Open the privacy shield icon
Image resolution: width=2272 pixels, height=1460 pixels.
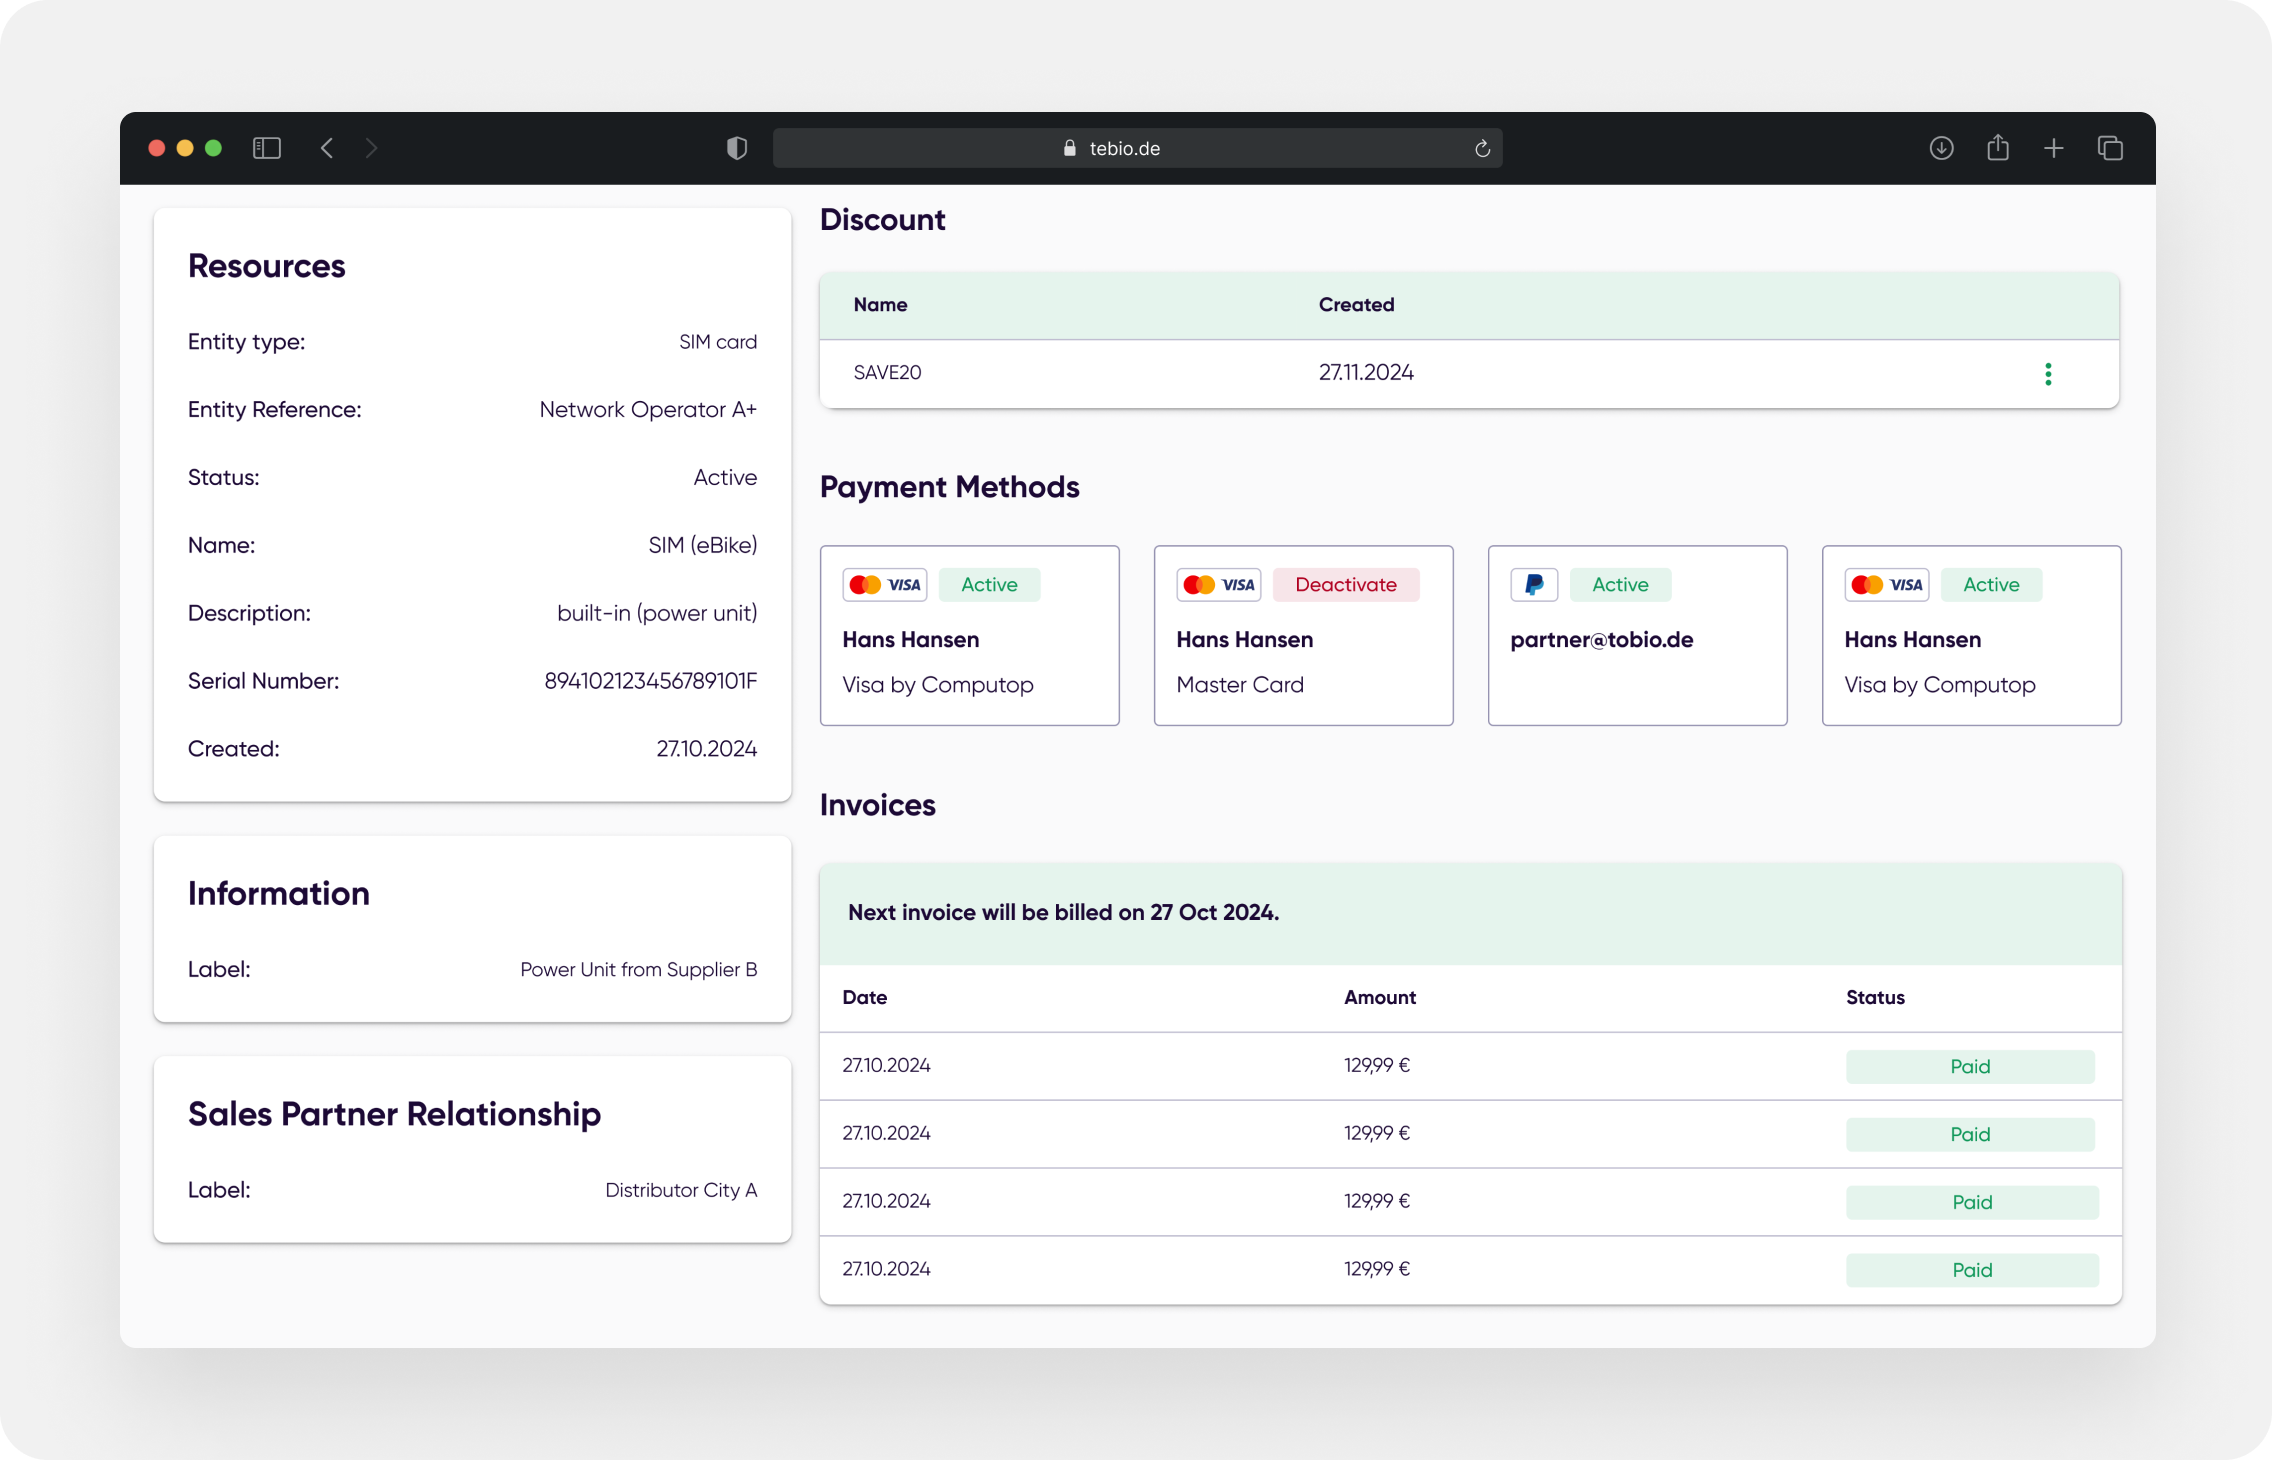coord(737,148)
